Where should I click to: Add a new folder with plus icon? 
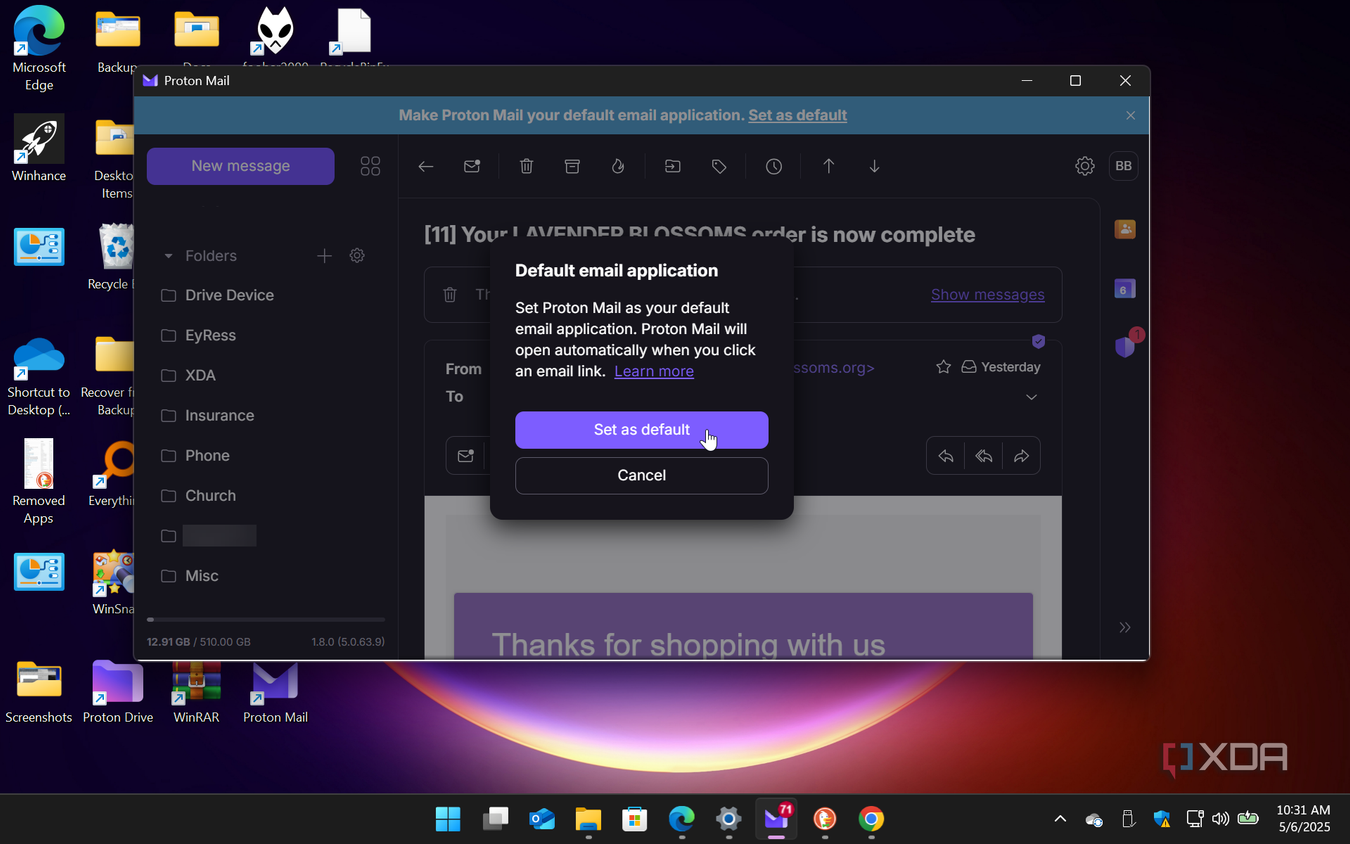(x=324, y=256)
